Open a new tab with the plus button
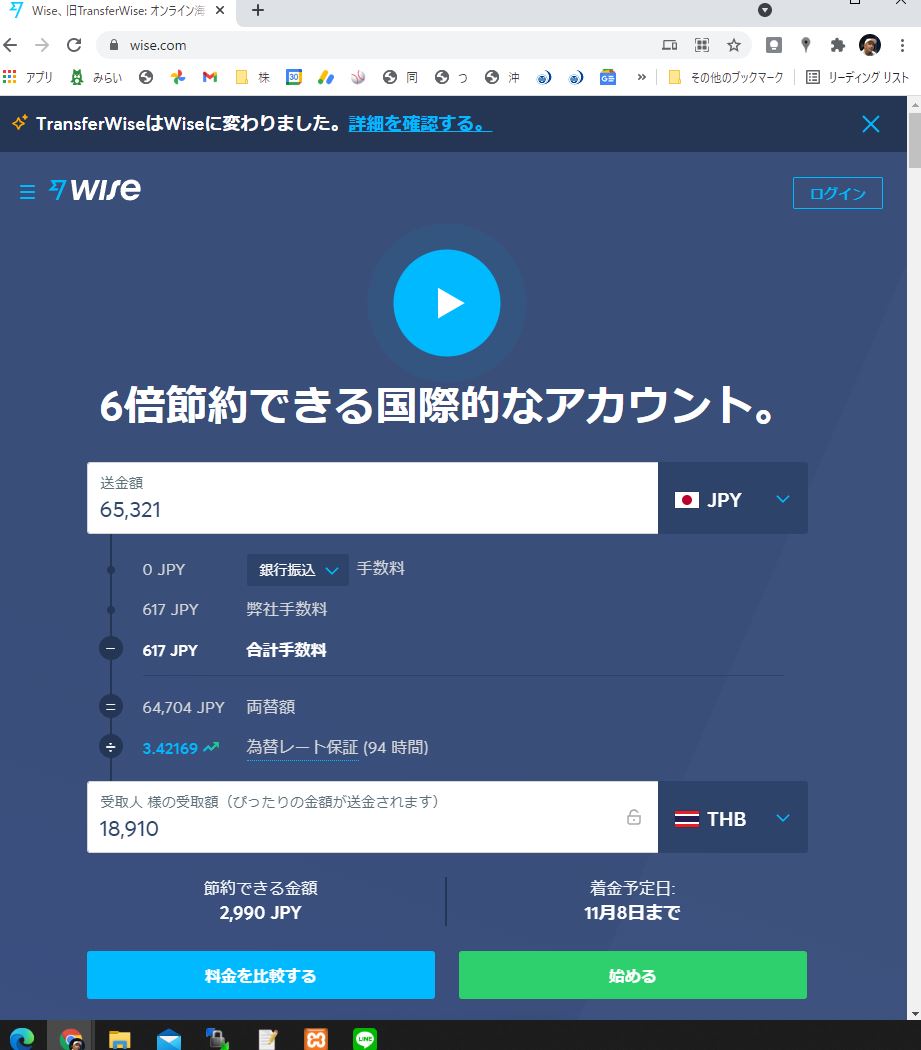 click(x=258, y=10)
